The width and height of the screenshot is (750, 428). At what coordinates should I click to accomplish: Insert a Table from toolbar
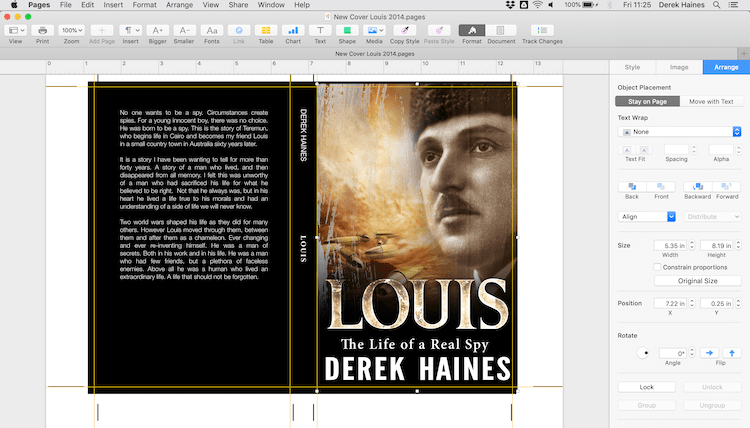(266, 30)
